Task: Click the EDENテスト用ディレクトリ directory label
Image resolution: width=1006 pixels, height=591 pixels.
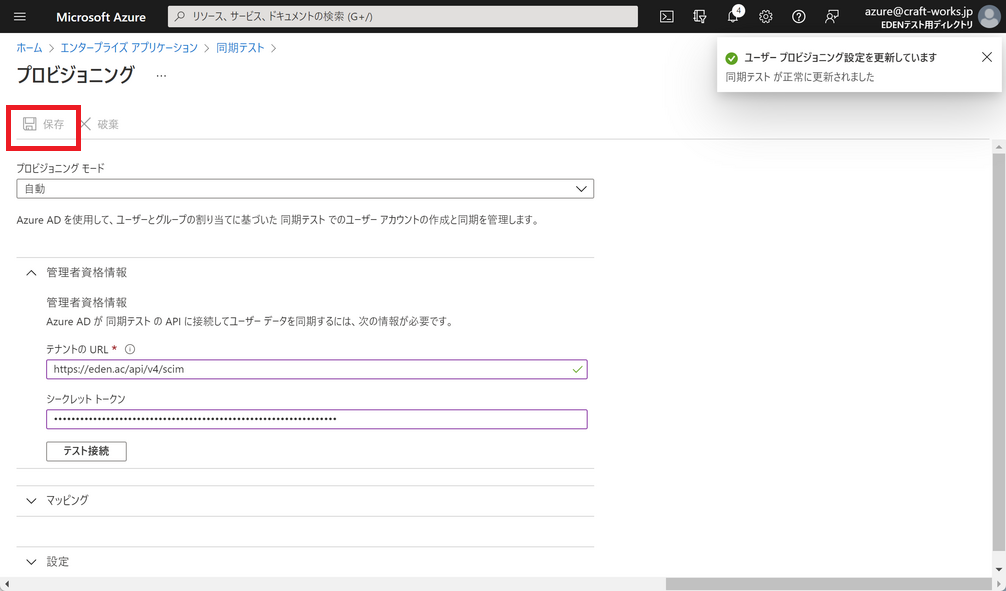Action: (x=926, y=24)
